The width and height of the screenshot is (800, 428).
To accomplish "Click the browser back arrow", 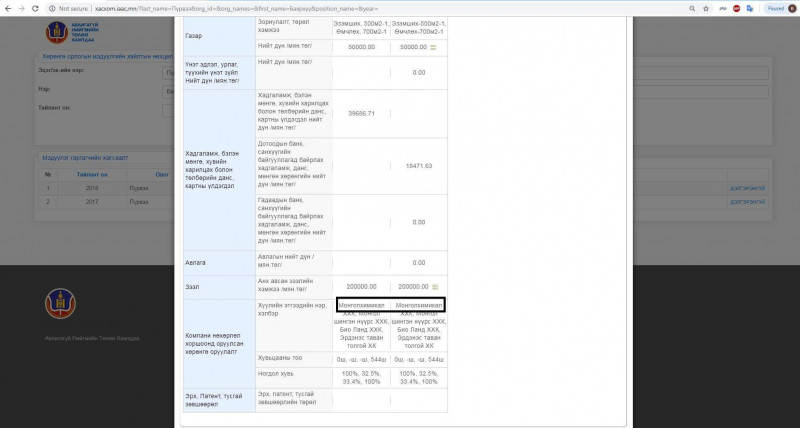I will pos(8,7).
